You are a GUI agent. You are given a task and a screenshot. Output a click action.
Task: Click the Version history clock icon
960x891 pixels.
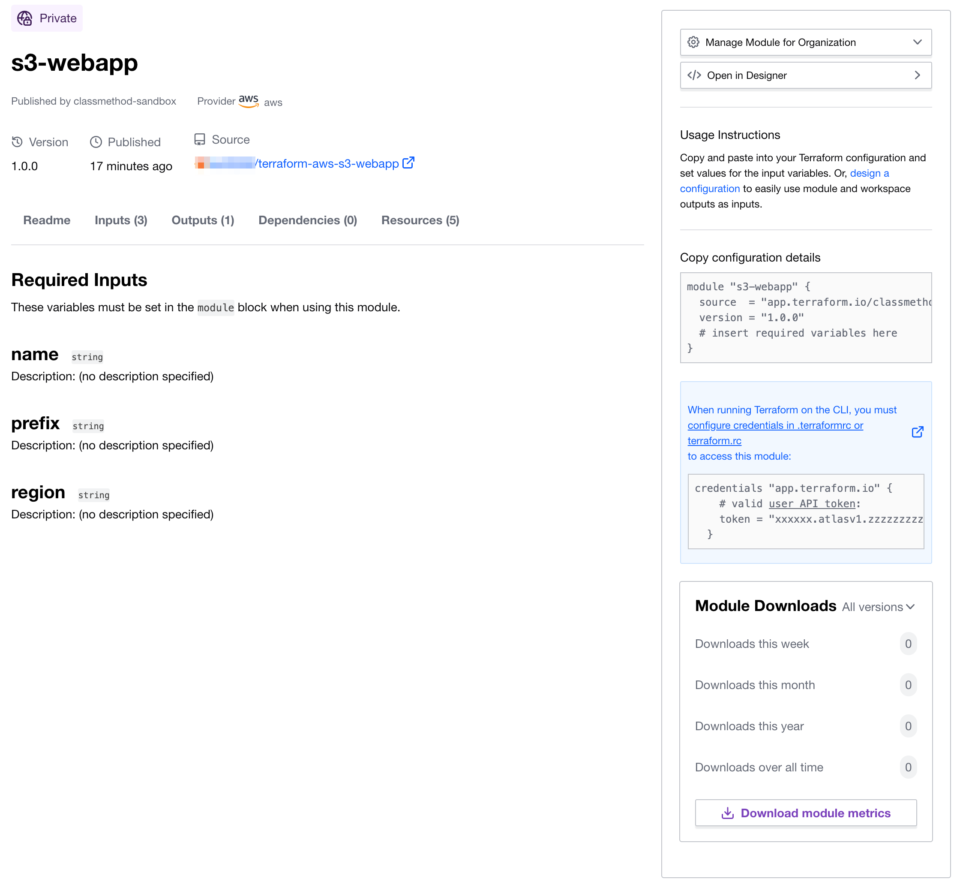point(17,142)
